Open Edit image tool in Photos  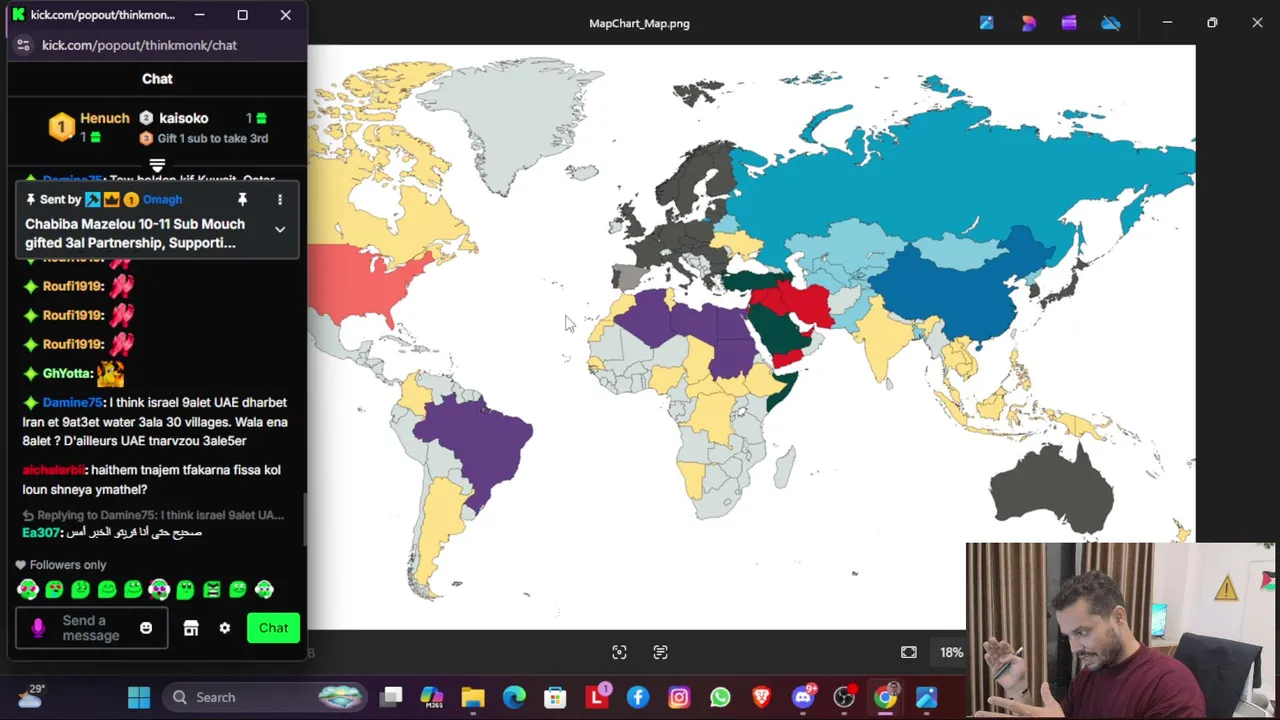click(986, 23)
